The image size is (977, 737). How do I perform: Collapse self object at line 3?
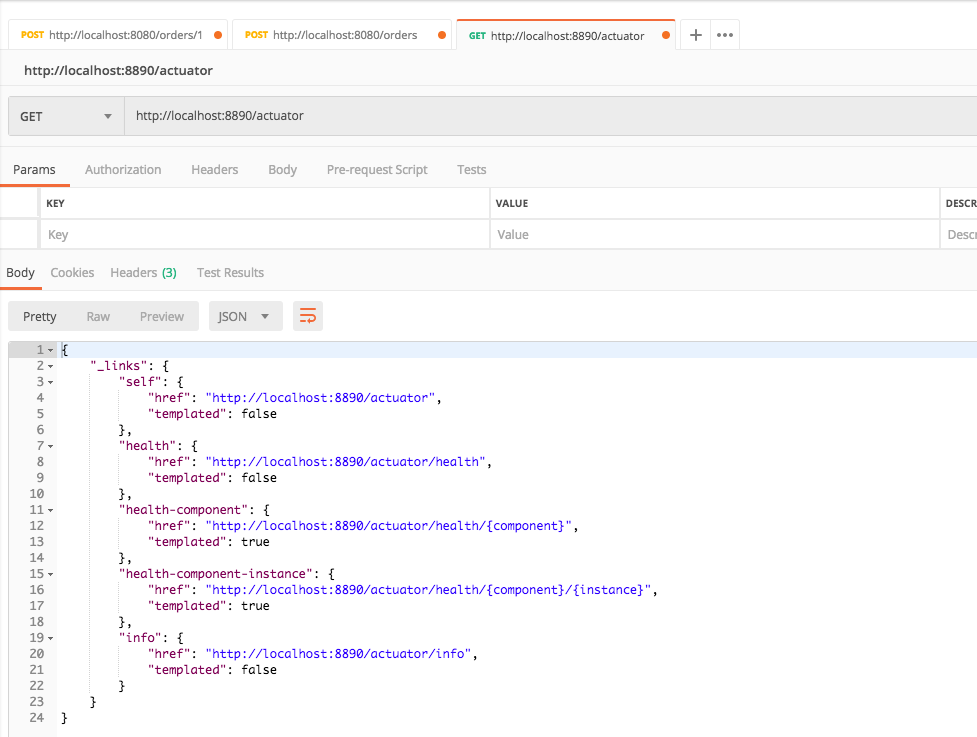tap(50, 382)
